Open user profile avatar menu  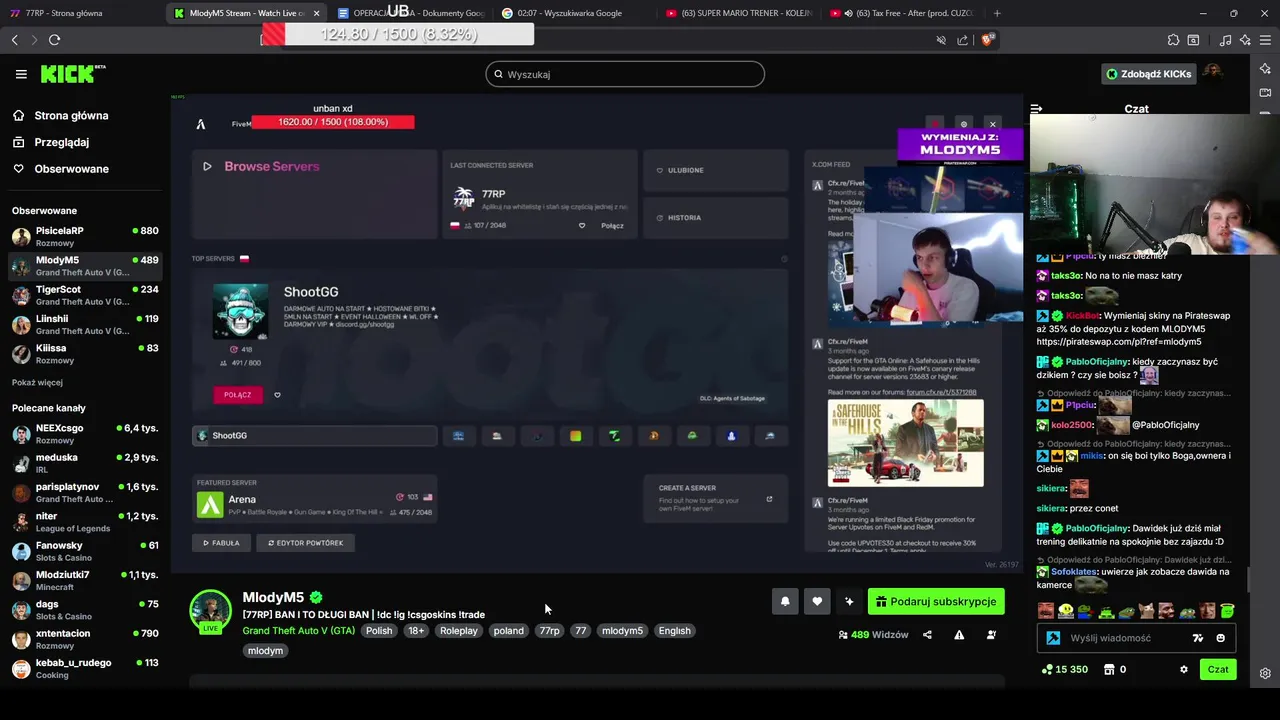[1212, 73]
